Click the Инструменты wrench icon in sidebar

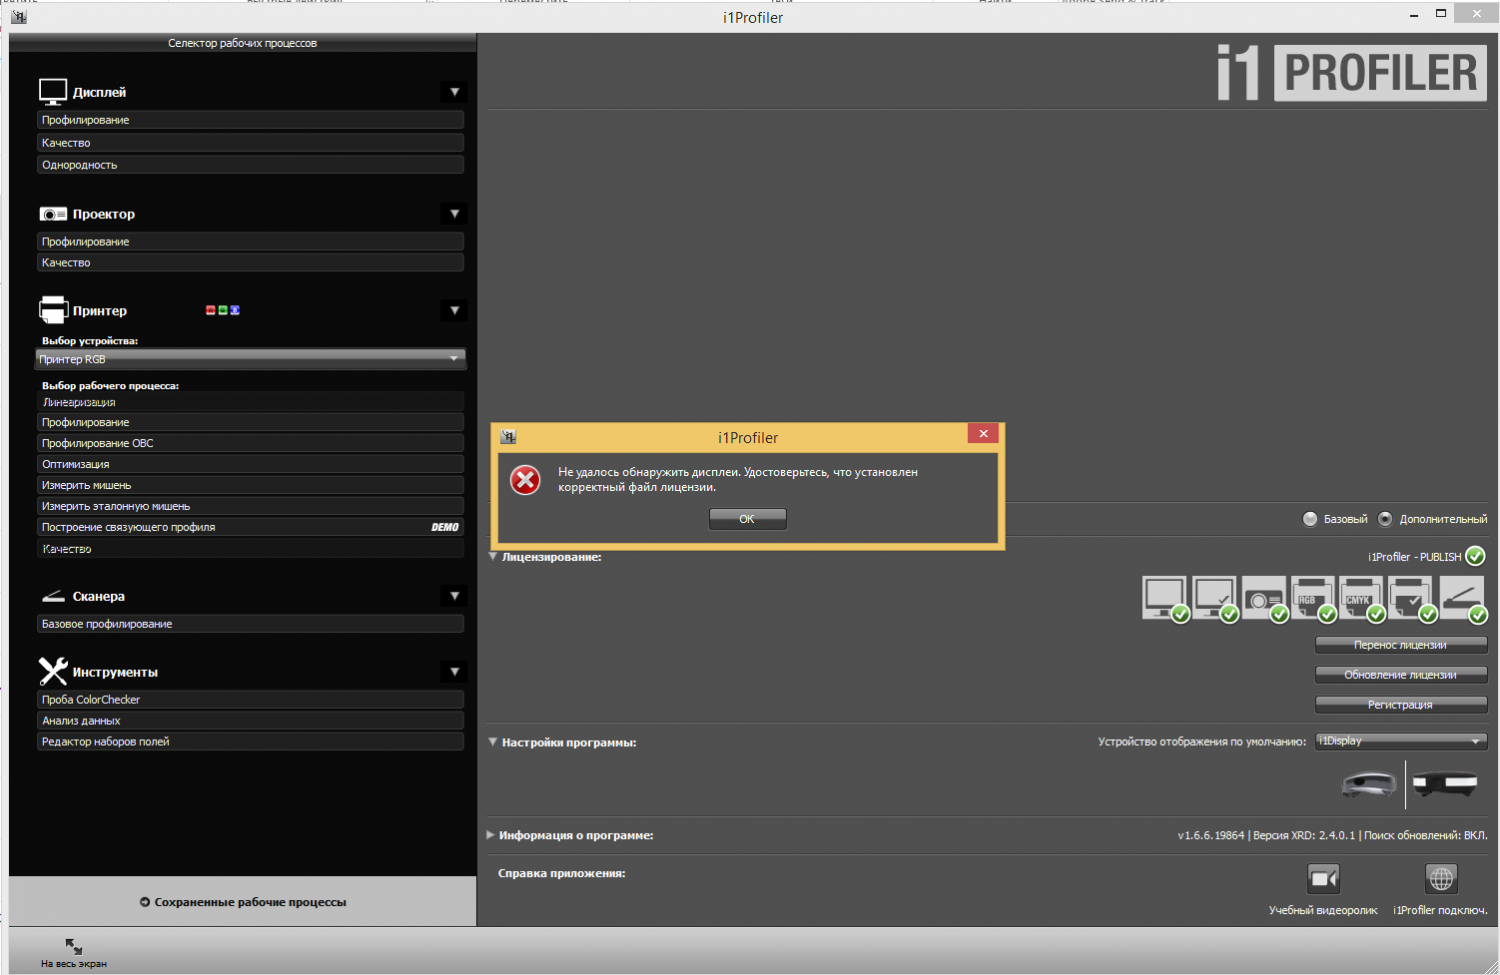tap(53, 671)
